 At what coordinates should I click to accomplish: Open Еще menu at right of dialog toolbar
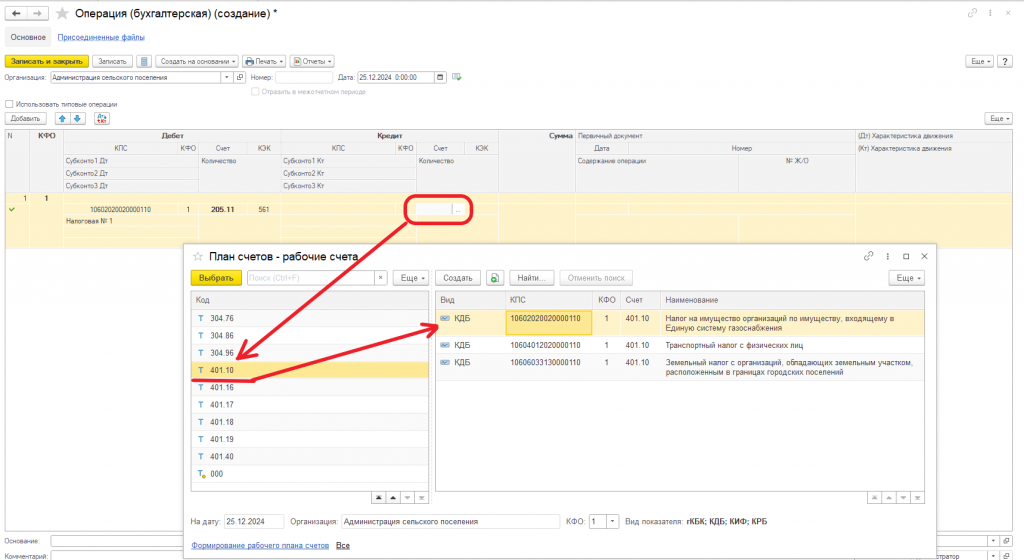(x=906, y=278)
